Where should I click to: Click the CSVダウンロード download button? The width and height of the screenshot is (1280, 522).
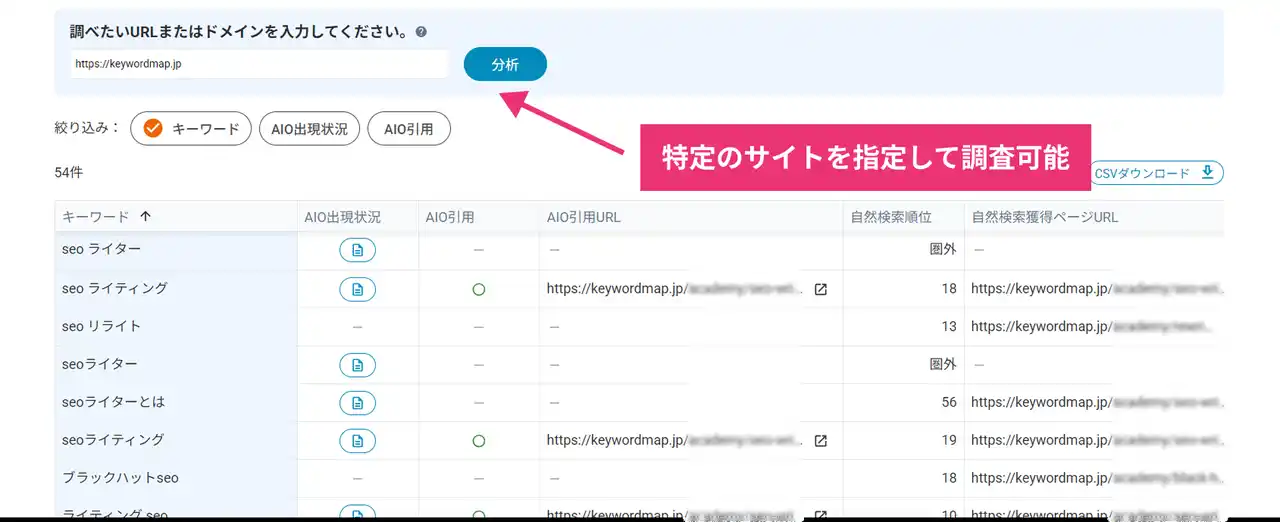[1156, 173]
